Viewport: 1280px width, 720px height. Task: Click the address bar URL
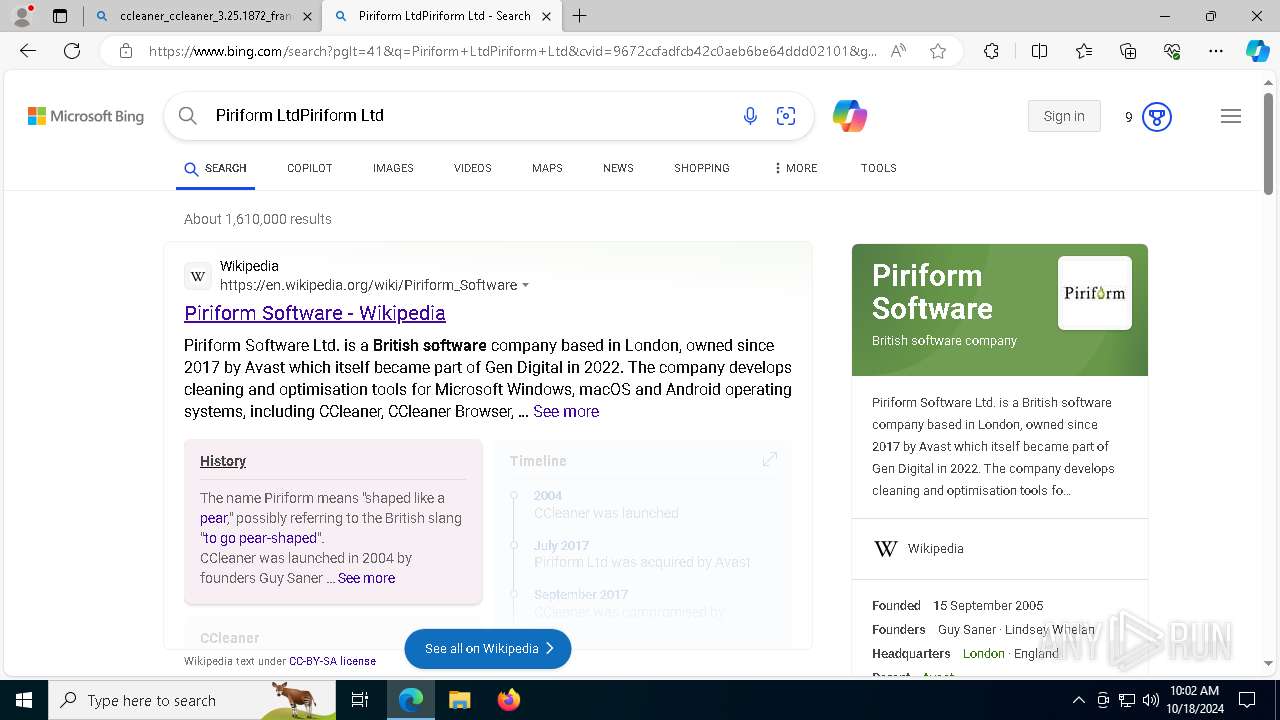[512, 51]
